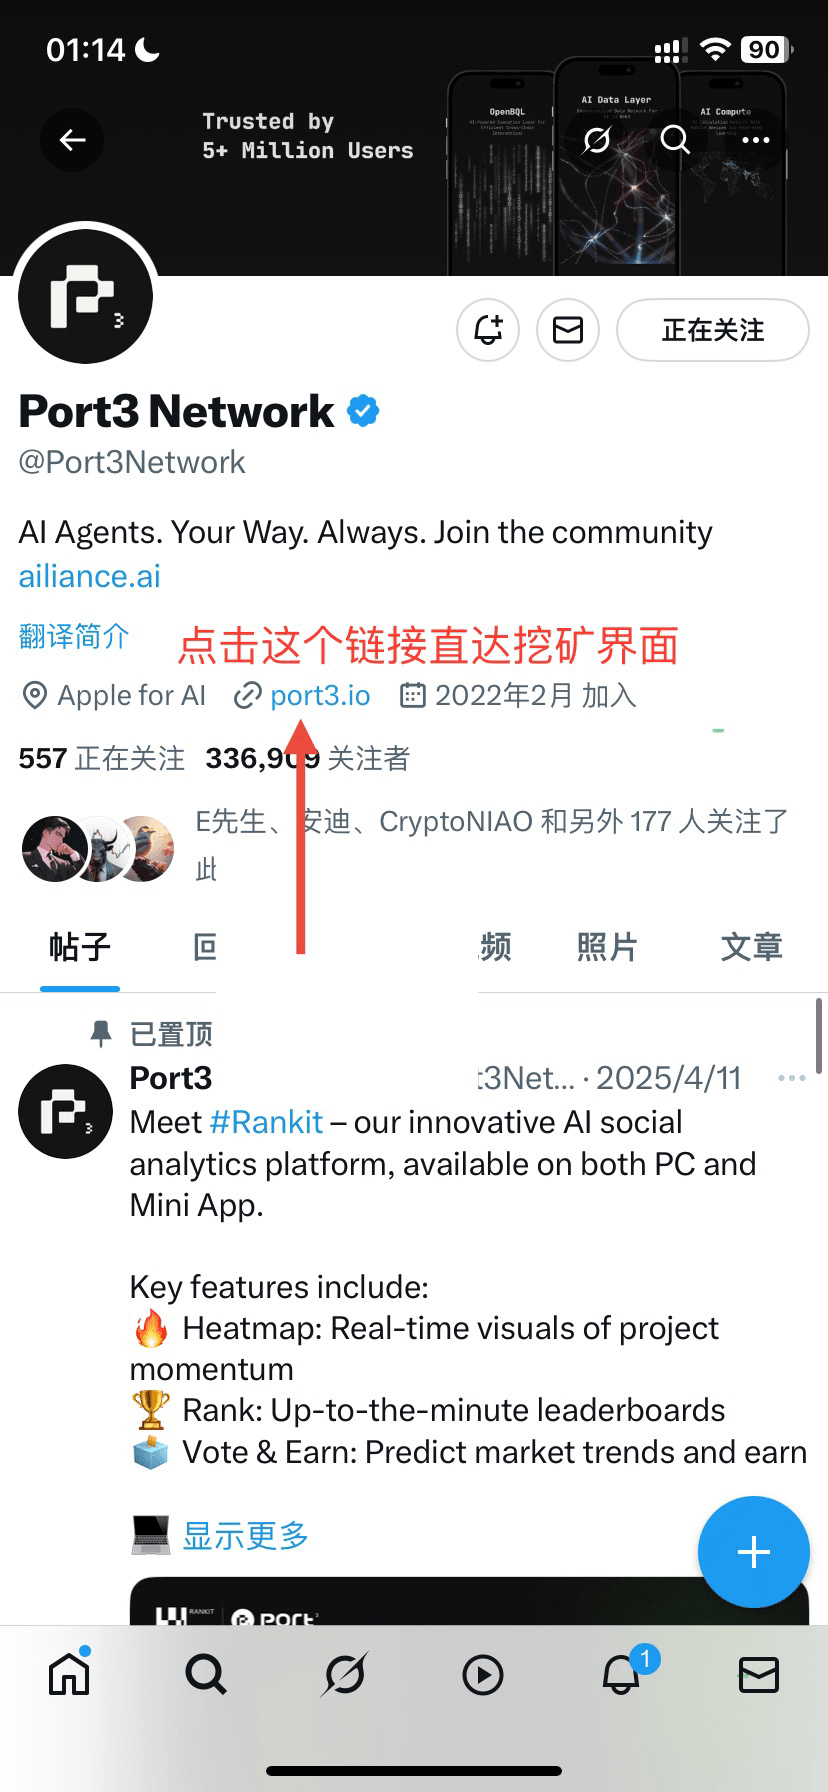Toggle the 正在关注 following button
828x1792 pixels.
click(713, 330)
